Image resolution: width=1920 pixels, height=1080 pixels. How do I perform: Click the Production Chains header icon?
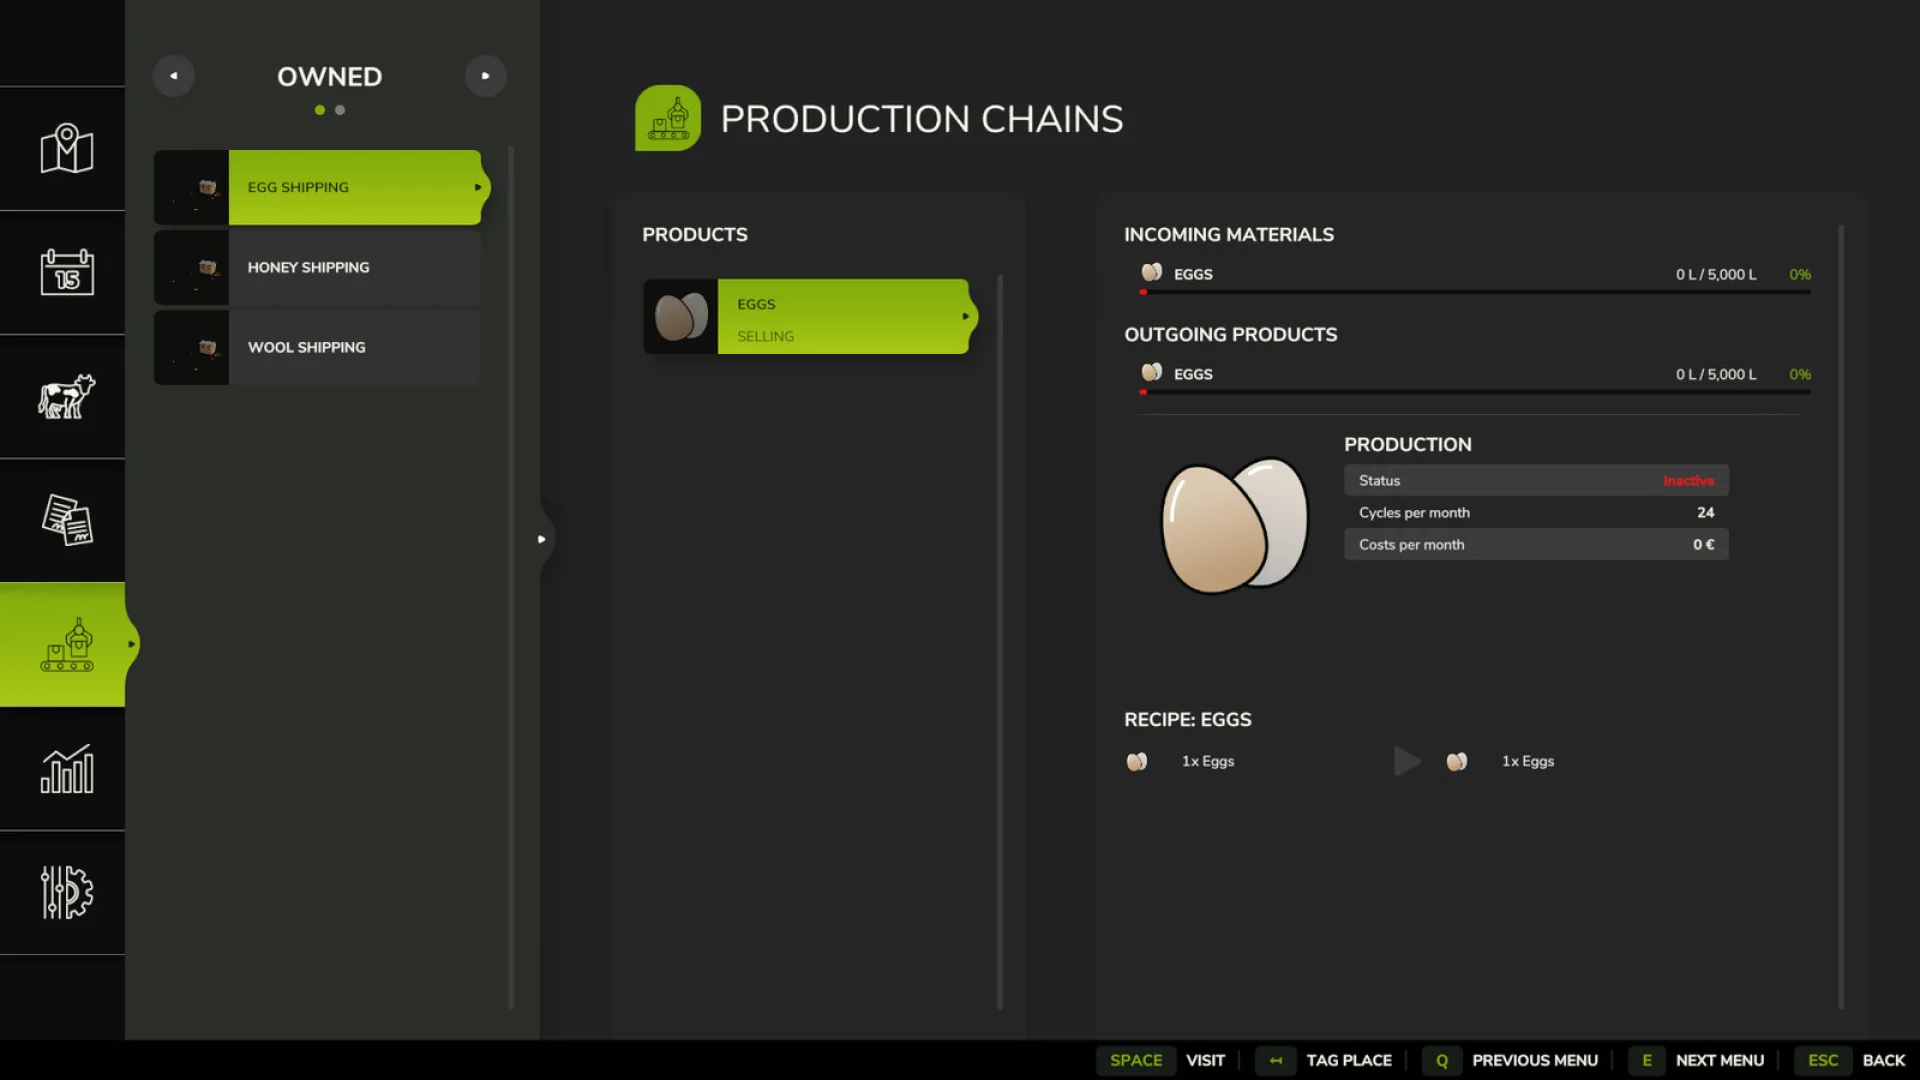(x=668, y=118)
